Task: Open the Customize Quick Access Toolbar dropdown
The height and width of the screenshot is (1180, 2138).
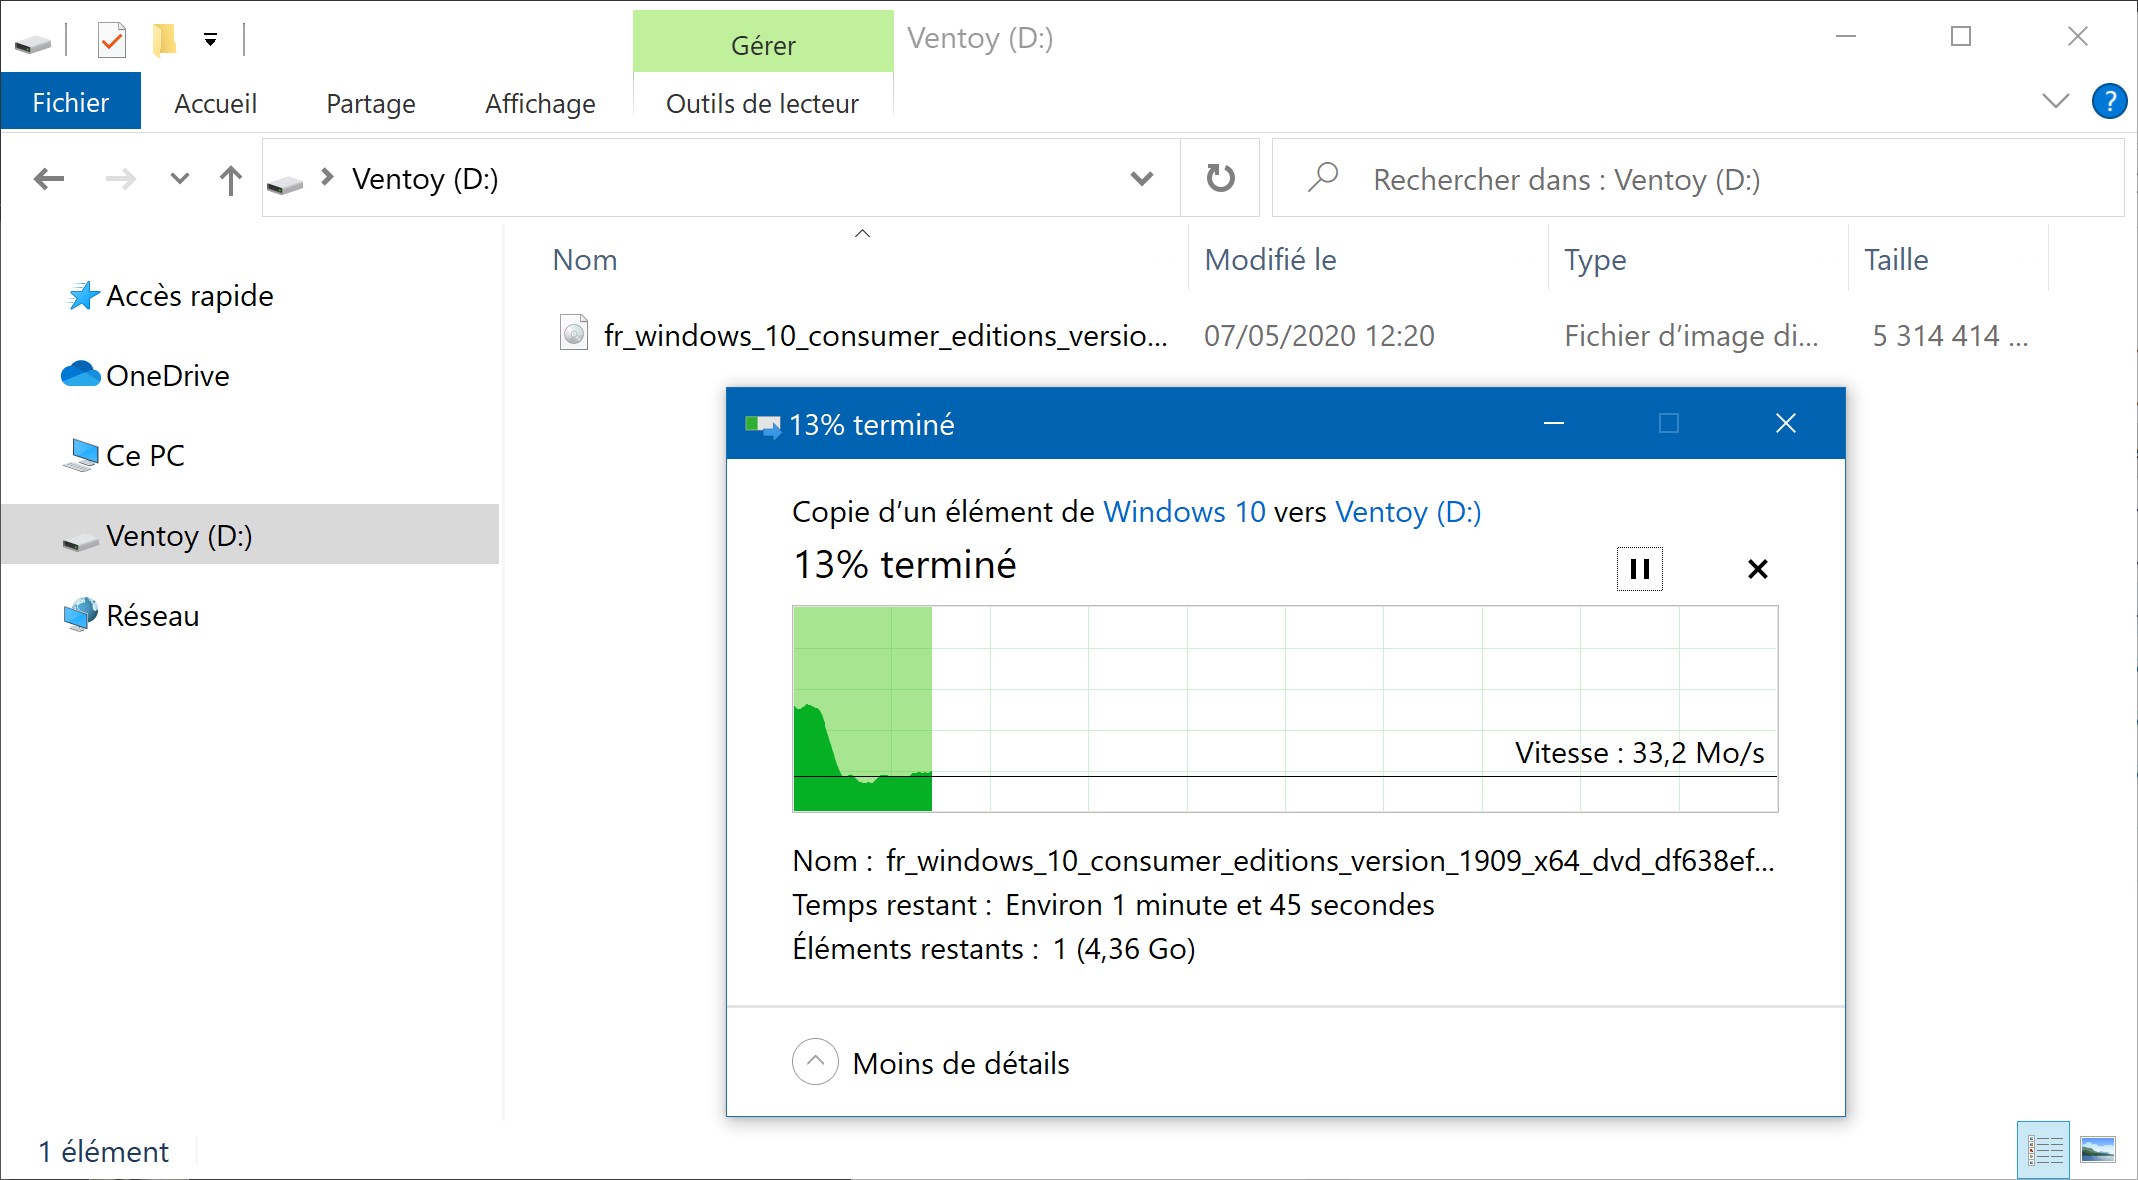Action: (x=210, y=40)
